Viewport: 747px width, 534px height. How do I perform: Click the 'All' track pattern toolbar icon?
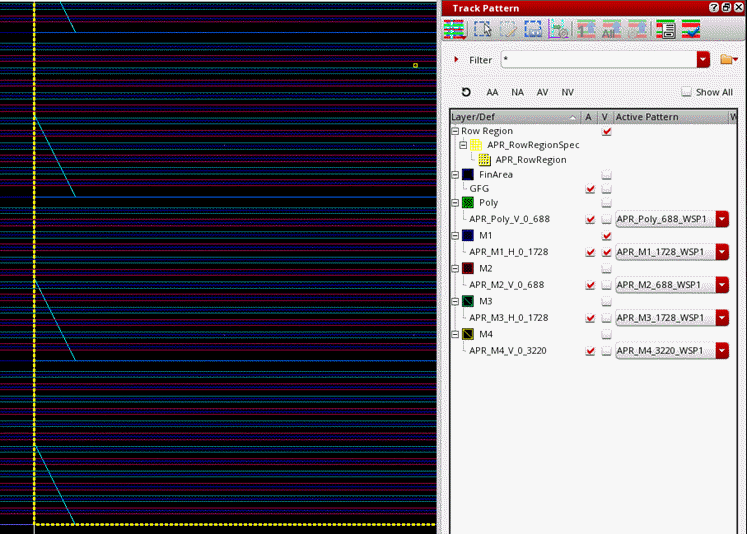[x=611, y=30]
